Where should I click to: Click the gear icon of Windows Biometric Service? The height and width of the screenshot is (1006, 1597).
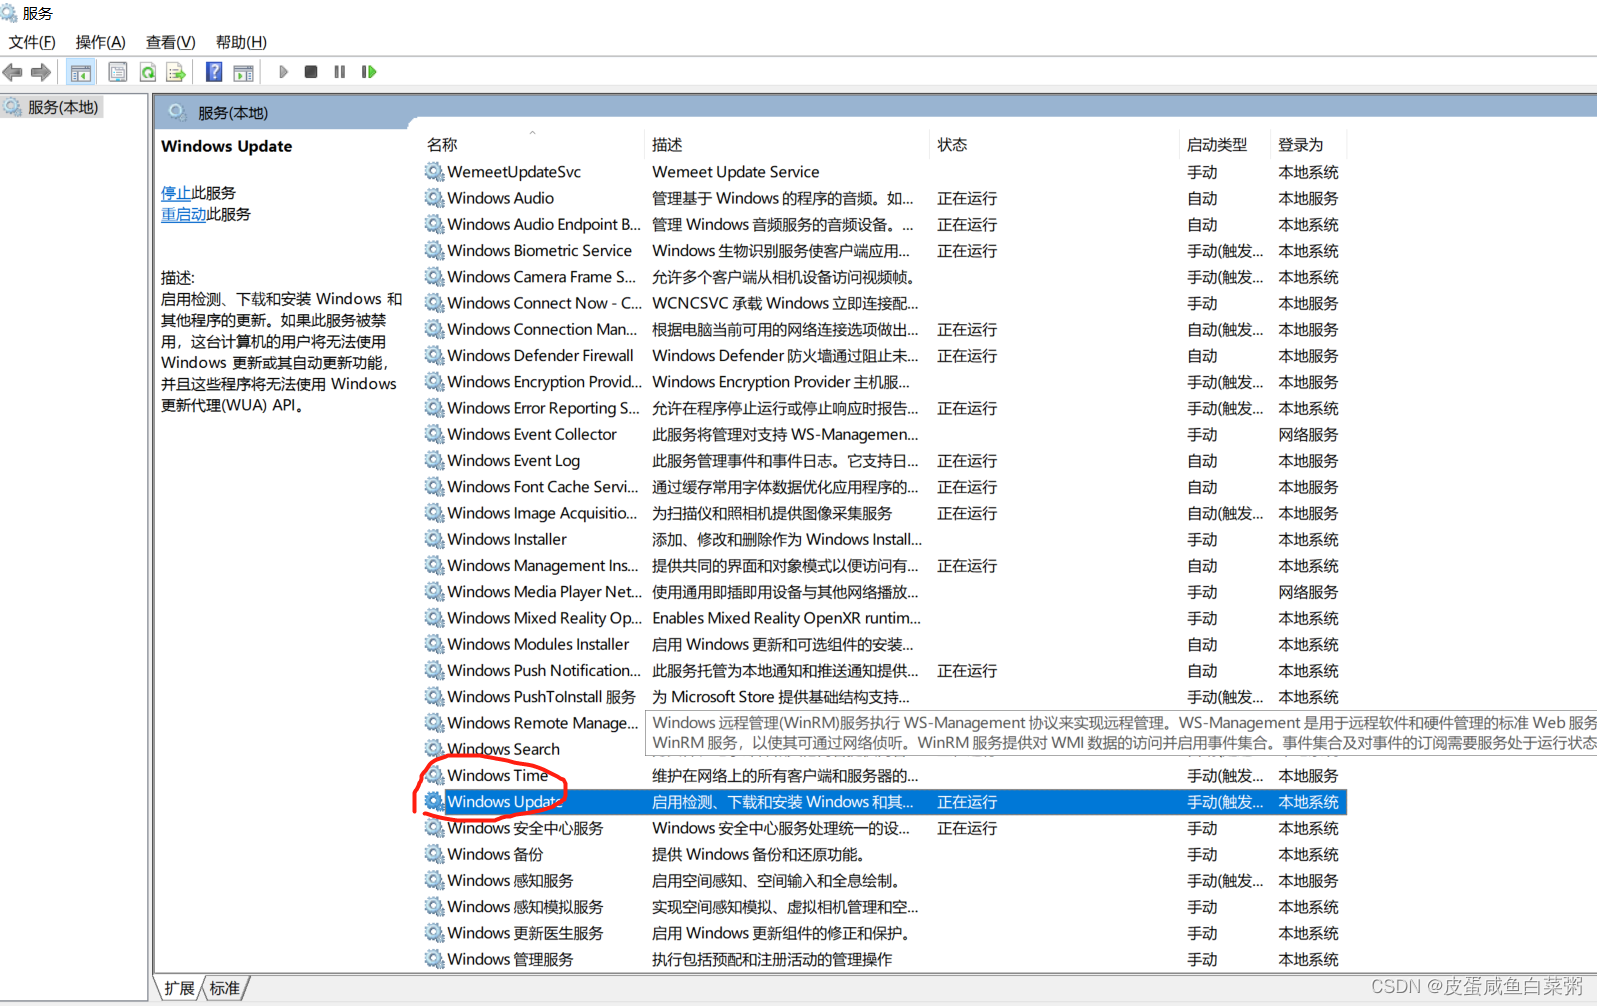tap(434, 251)
